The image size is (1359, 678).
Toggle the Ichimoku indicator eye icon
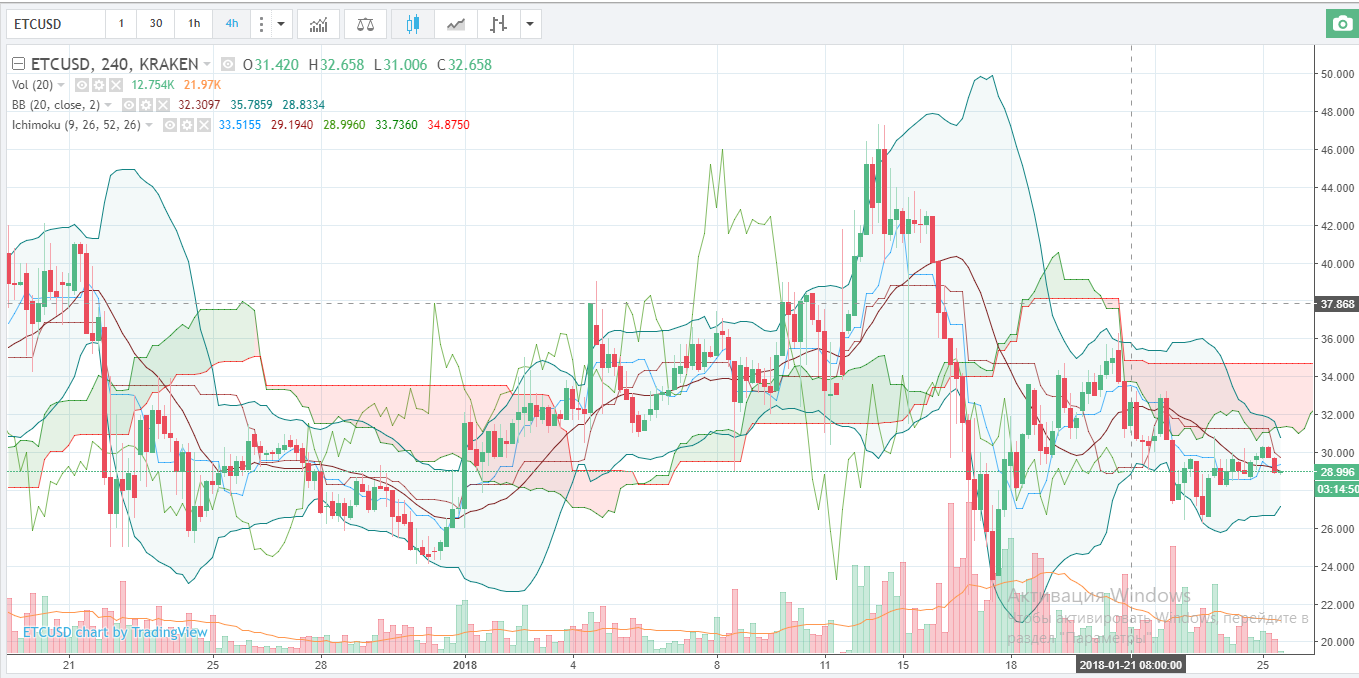tap(171, 125)
